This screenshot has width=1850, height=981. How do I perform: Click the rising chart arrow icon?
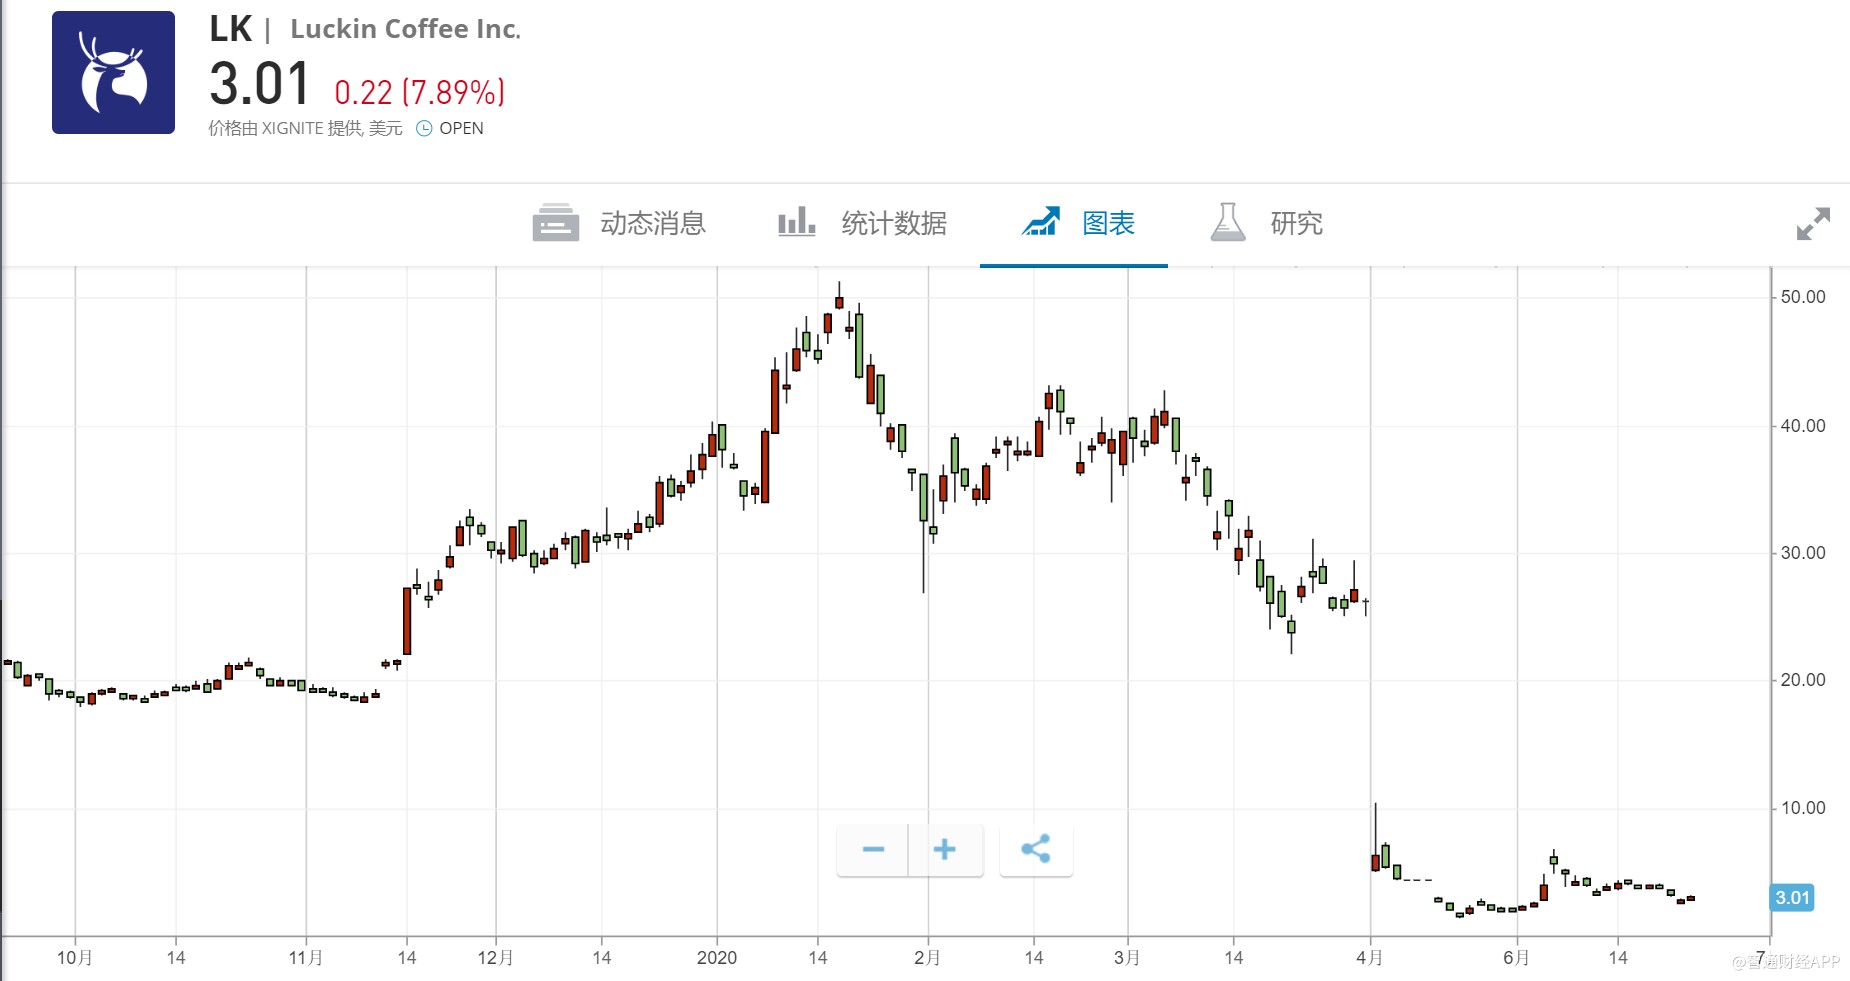tap(1040, 222)
